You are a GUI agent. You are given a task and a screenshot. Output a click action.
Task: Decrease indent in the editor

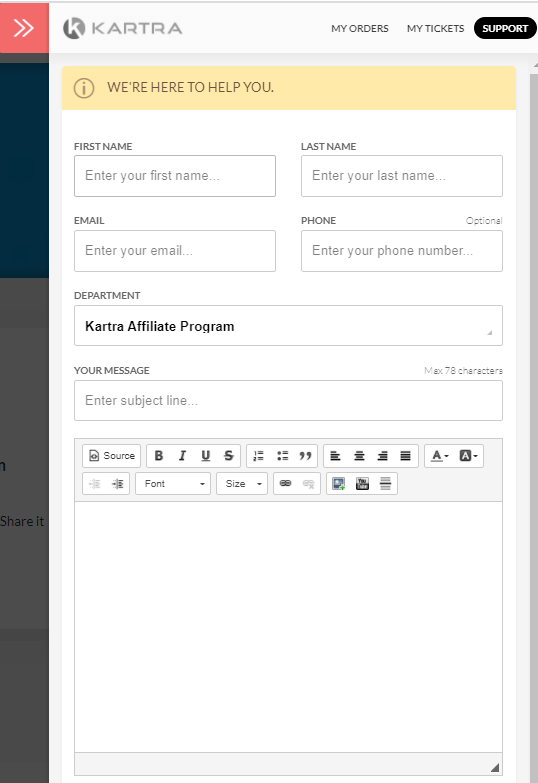(x=94, y=483)
